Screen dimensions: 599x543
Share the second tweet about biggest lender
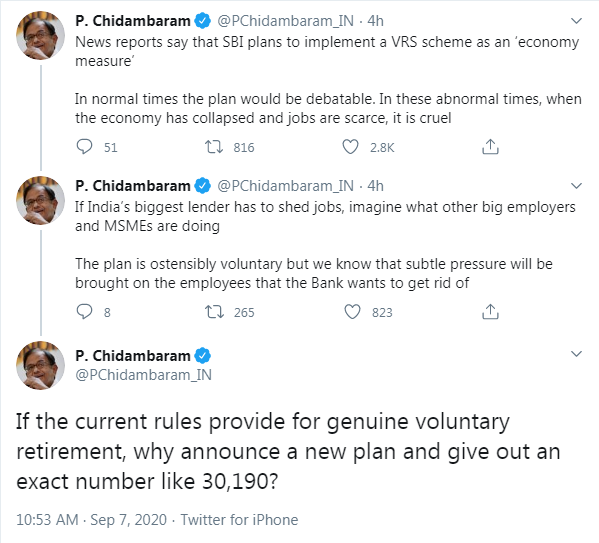(491, 312)
